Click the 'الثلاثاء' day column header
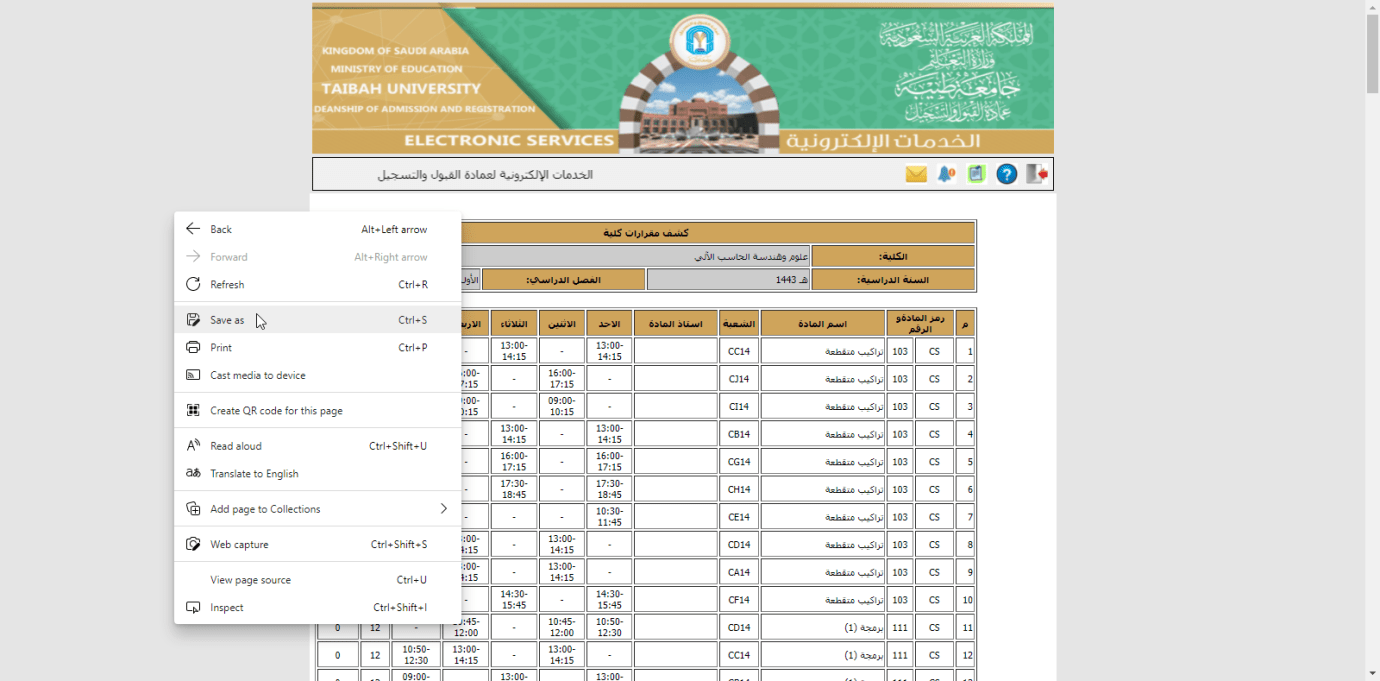 coord(514,323)
